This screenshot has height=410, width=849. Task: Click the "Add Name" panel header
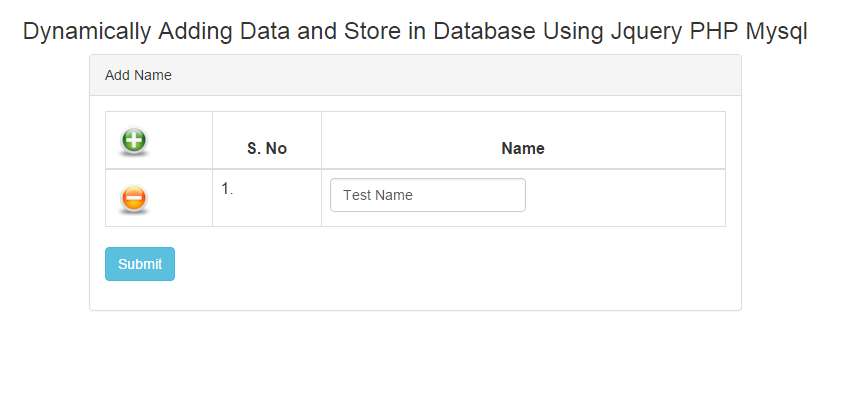pyautogui.click(x=138, y=75)
